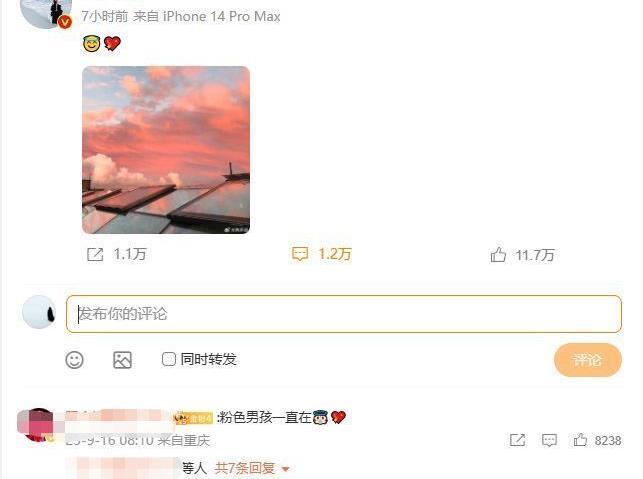
Task: Like the post with 11.7万 thumbs-up
Action: (x=498, y=255)
